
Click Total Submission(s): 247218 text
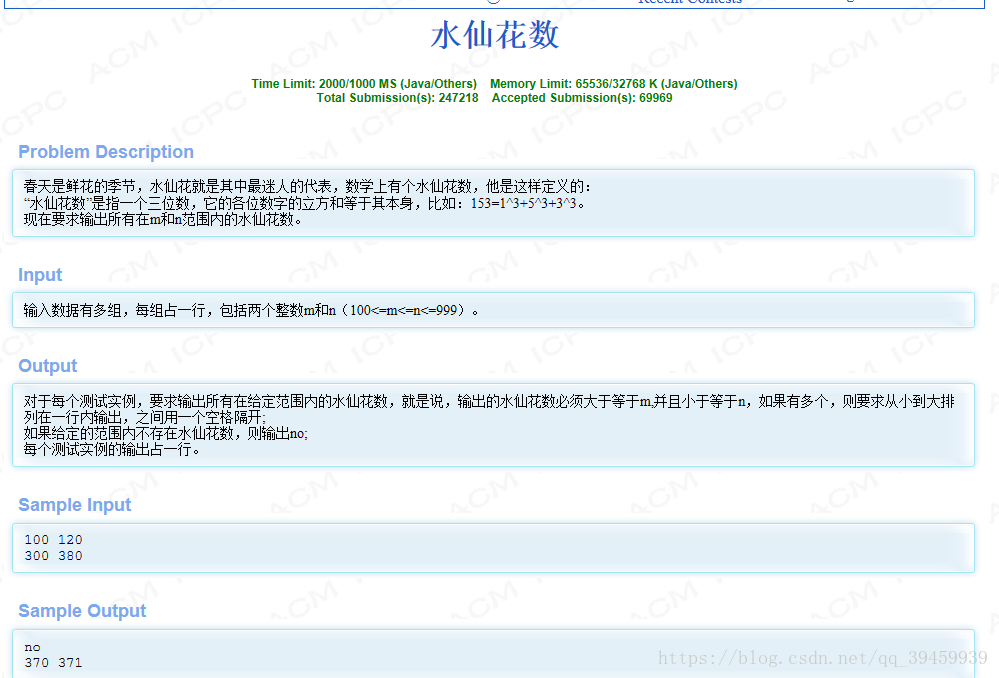398,97
